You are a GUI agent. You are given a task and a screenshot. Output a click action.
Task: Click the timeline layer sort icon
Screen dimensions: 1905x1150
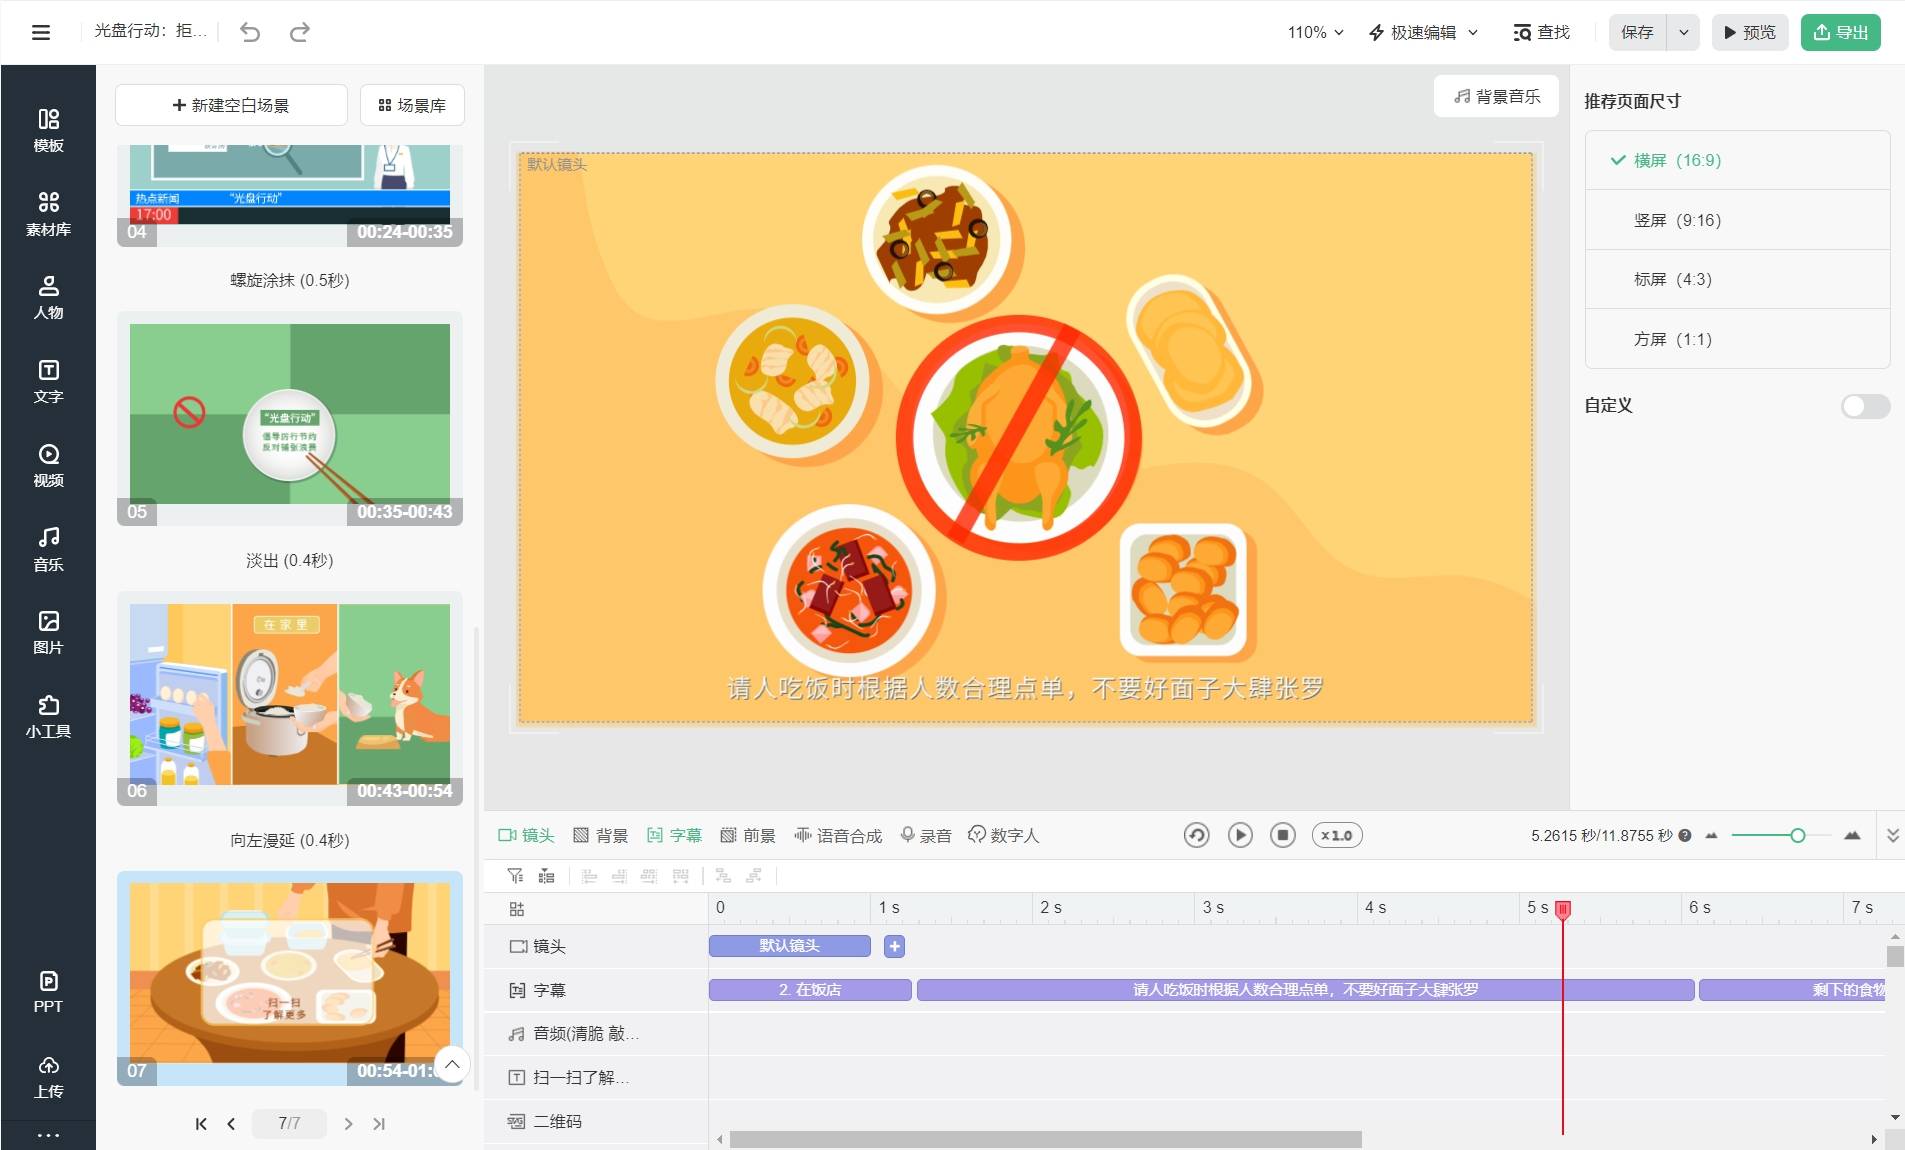[546, 876]
